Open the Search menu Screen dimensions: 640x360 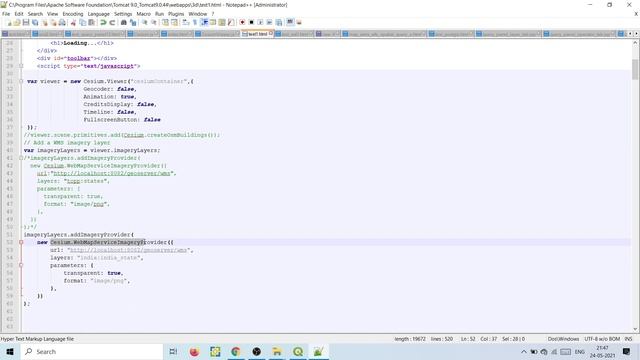35,14
